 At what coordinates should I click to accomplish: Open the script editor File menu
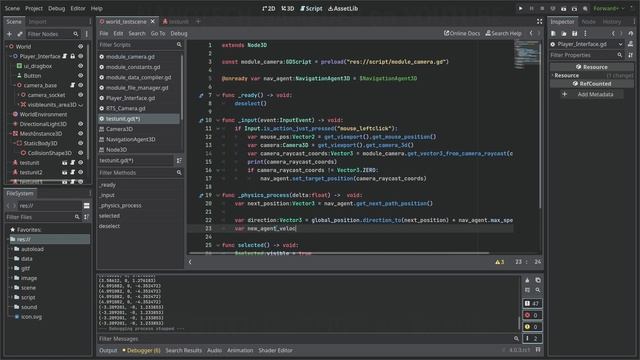click(104, 33)
